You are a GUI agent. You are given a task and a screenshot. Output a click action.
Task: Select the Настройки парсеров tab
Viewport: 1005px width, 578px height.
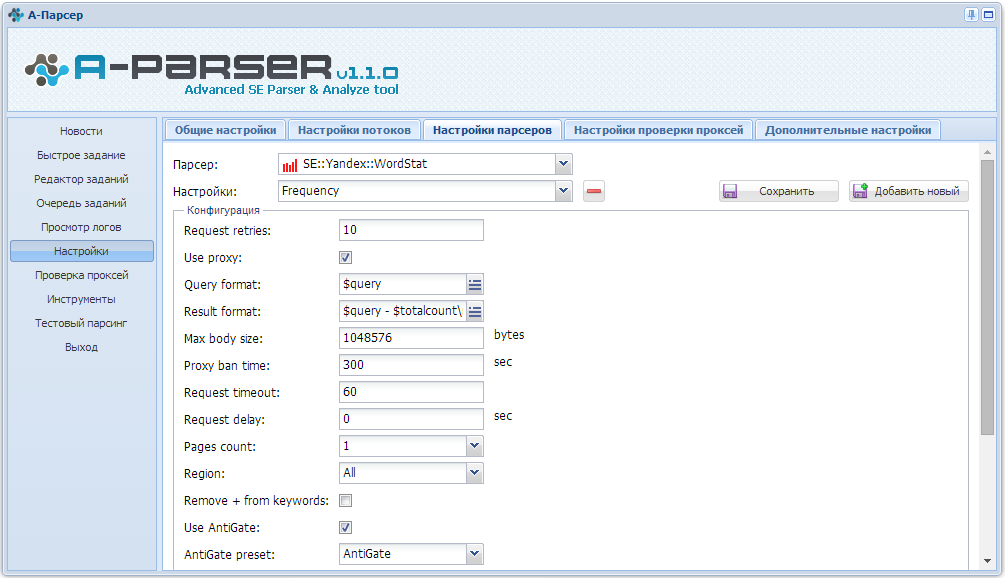tap(492, 130)
